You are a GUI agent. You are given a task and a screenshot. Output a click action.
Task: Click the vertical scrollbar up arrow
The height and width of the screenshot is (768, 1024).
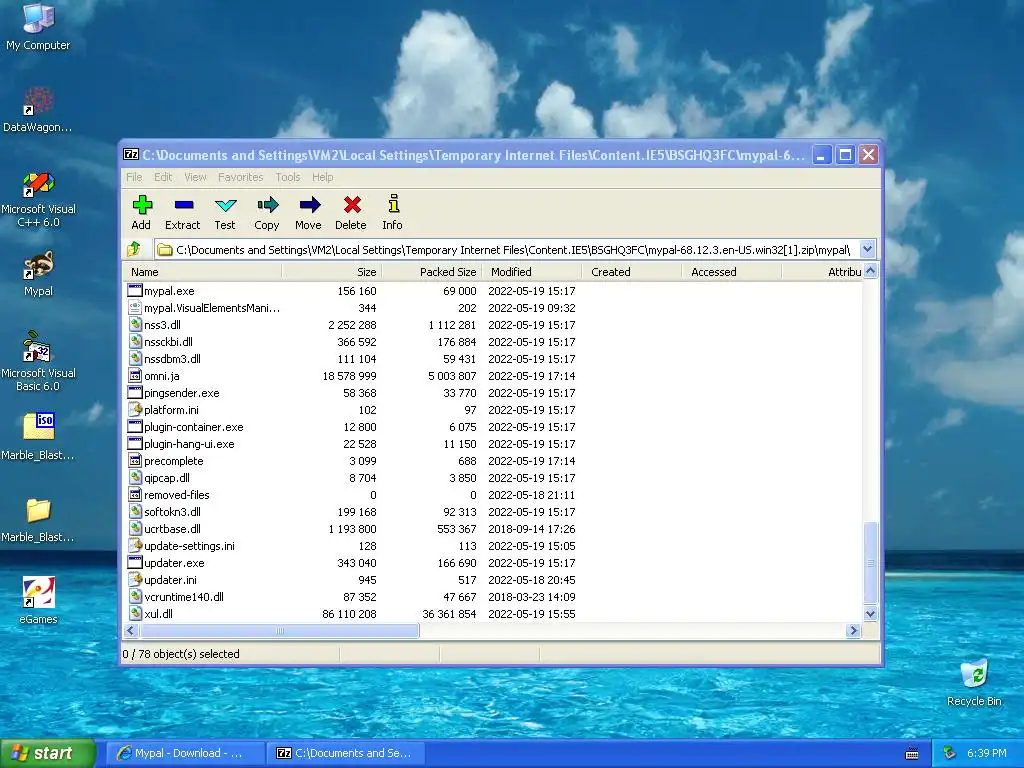tap(871, 272)
